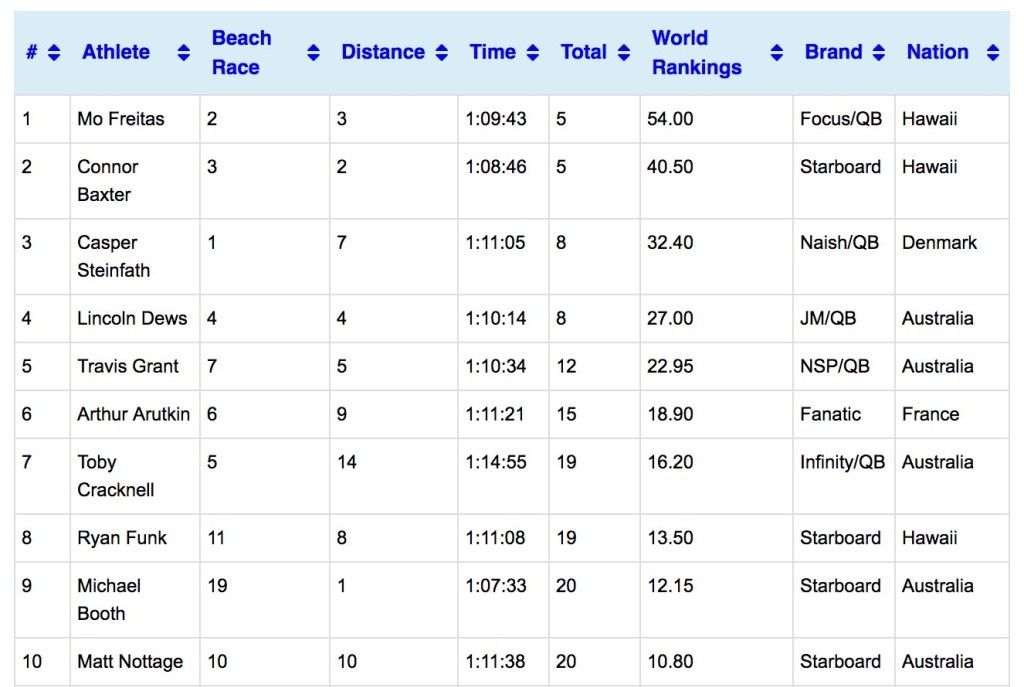The width and height of the screenshot is (1024, 687).
Task: Select Casper Steinfath's Denmark nation cell
Action: point(939,243)
